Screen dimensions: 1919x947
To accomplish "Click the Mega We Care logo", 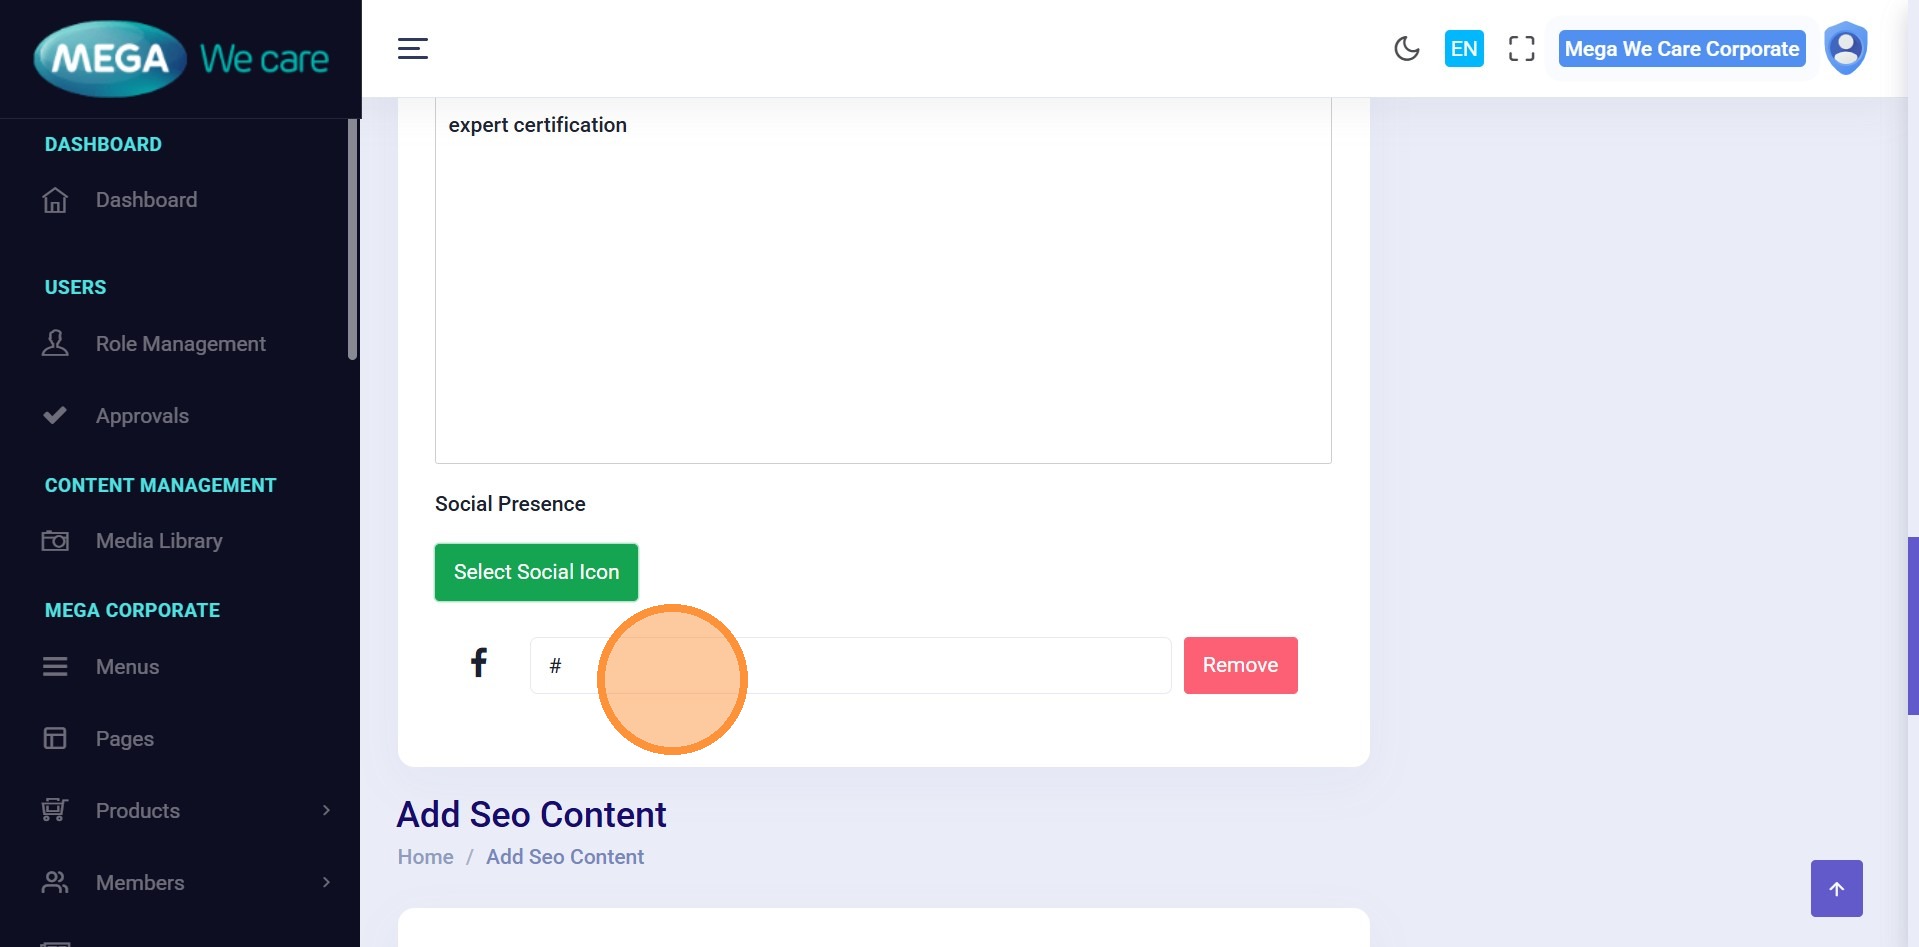I will click(181, 59).
